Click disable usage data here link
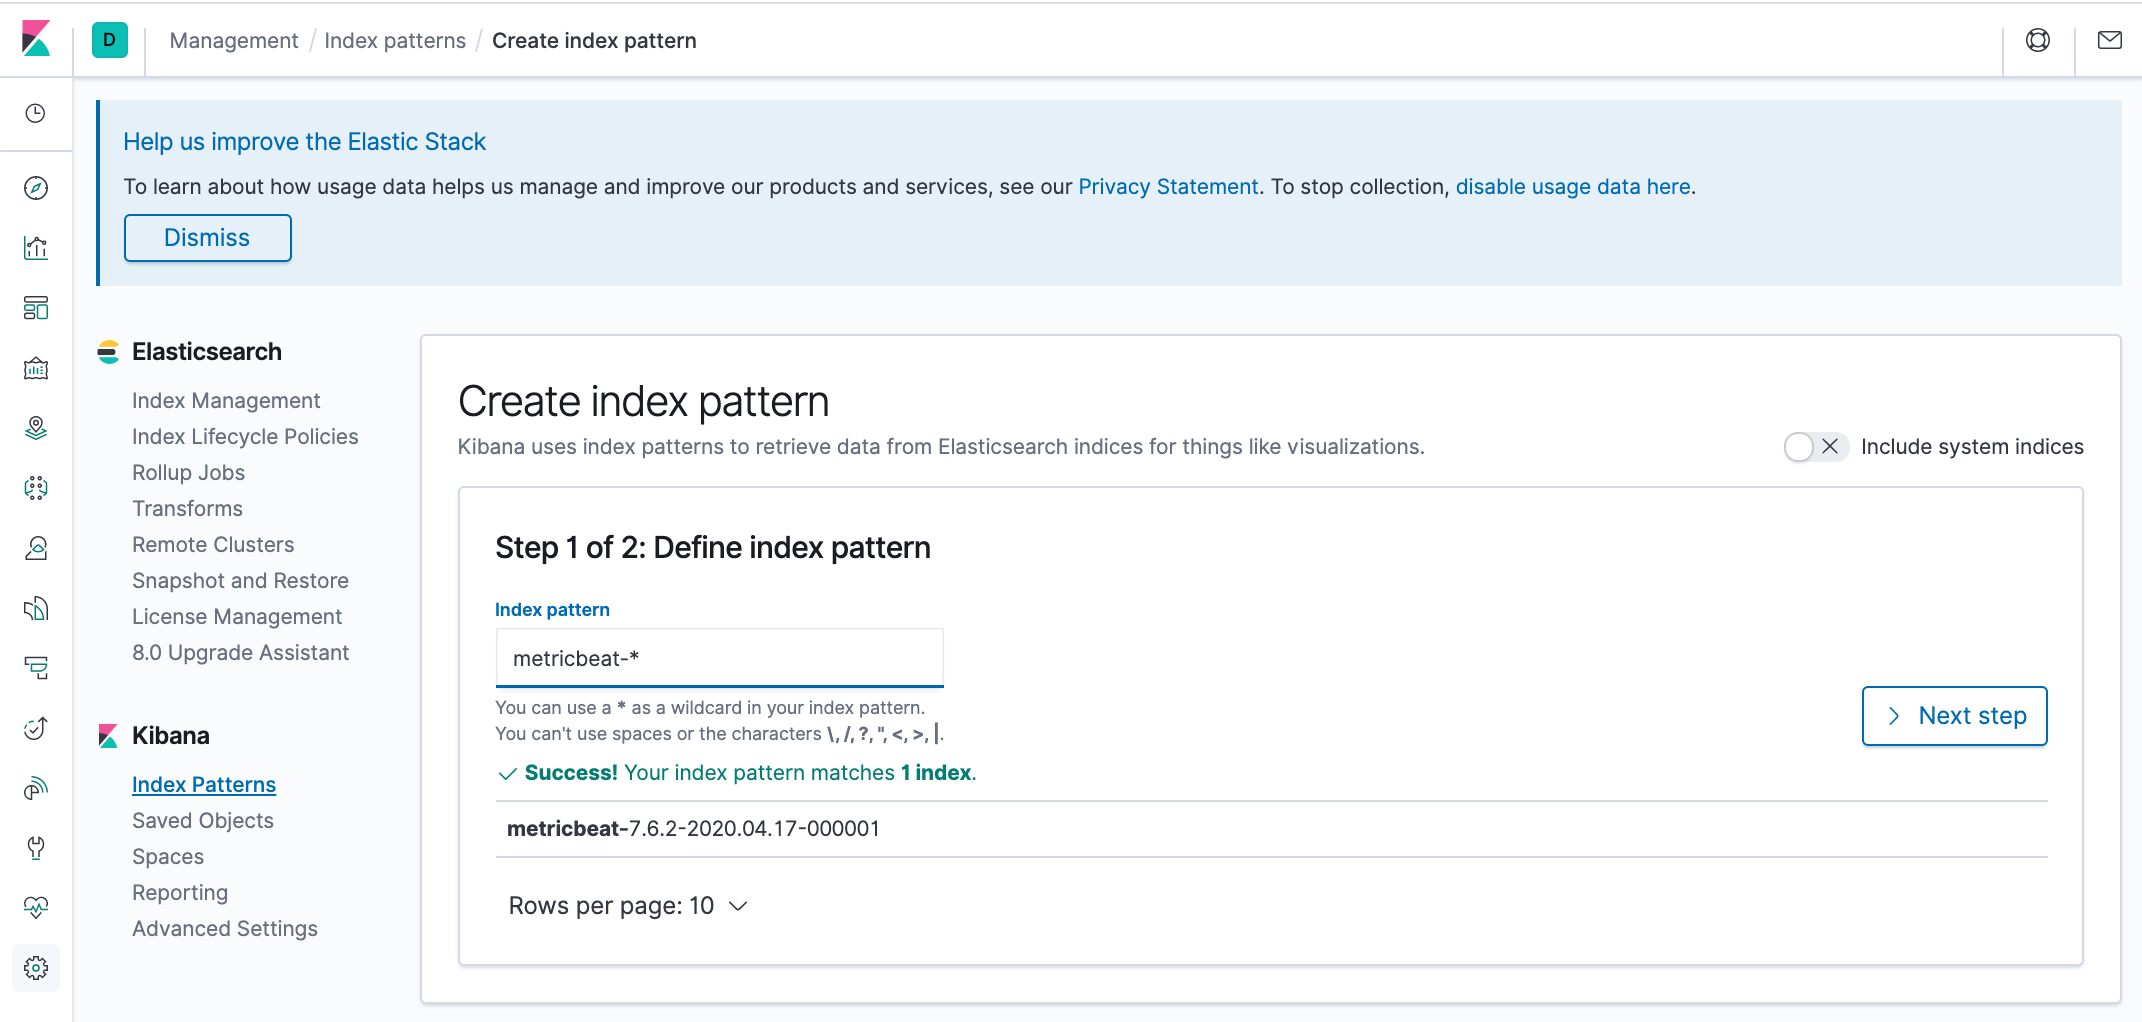The height and width of the screenshot is (1022, 2142). [x=1573, y=187]
